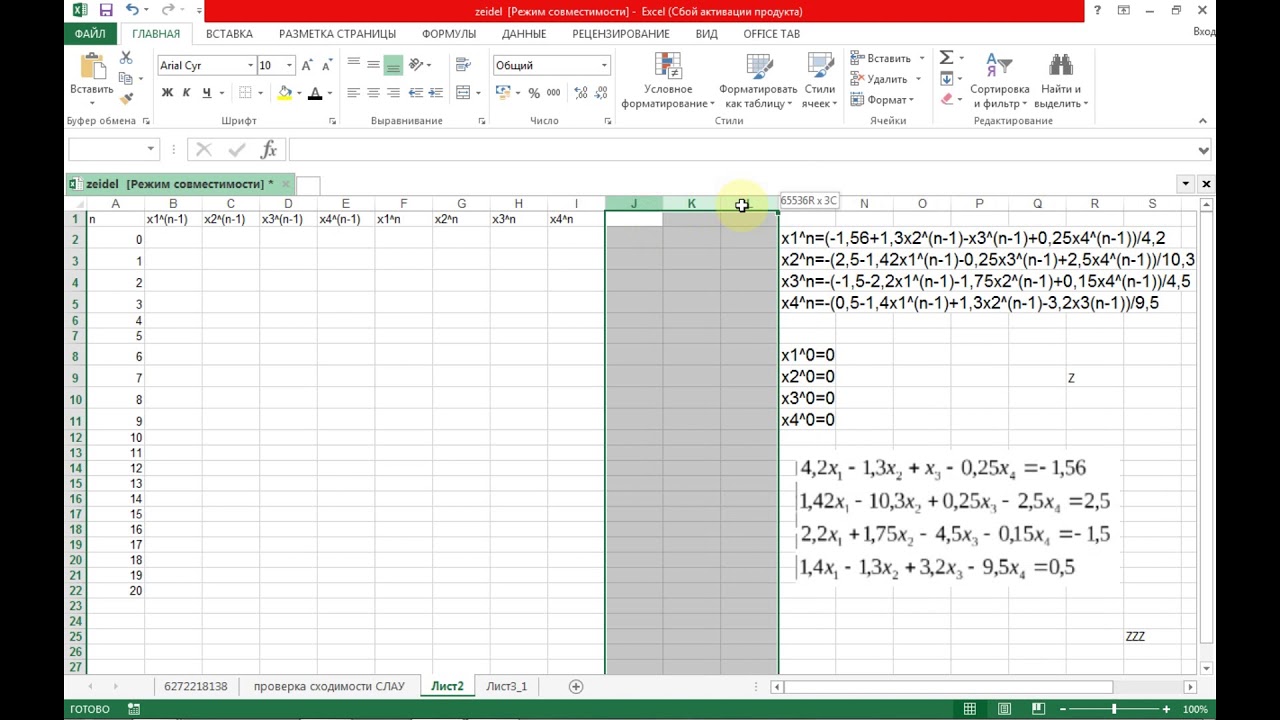Open number format dropdown Общий
1280x720 pixels.
(x=604, y=65)
